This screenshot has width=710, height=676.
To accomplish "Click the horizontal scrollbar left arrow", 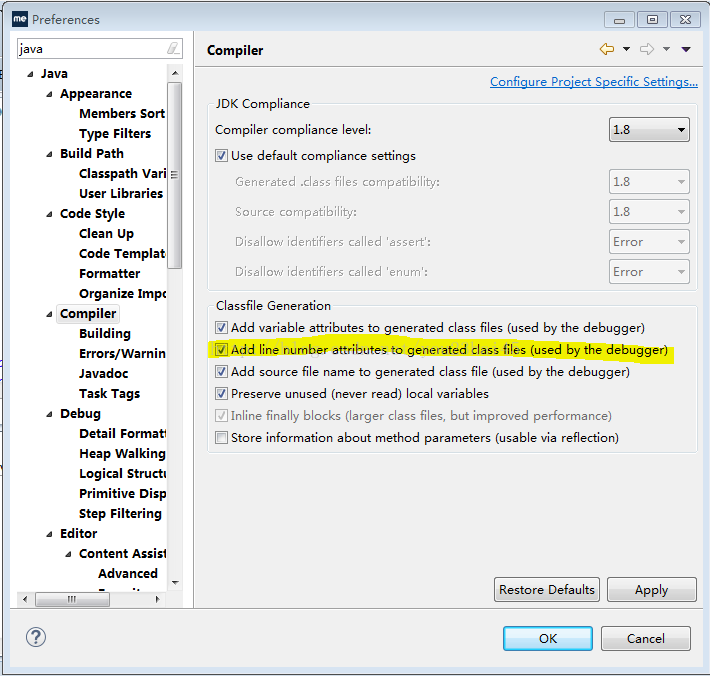I will (x=25, y=599).
